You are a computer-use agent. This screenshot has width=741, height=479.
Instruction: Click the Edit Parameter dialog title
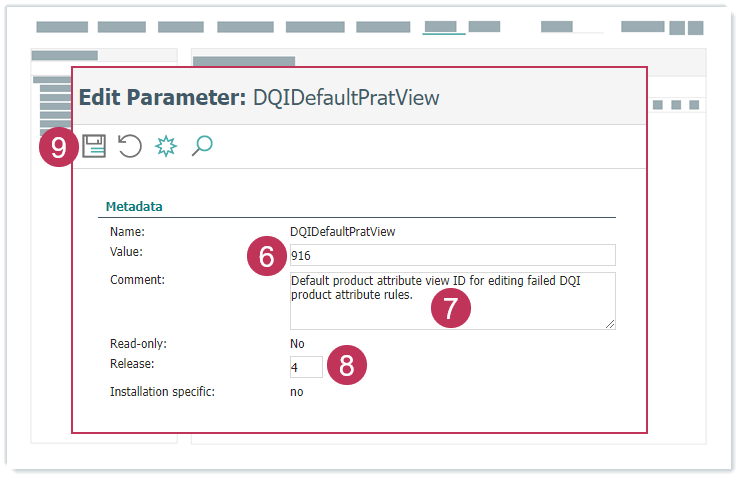click(x=259, y=97)
